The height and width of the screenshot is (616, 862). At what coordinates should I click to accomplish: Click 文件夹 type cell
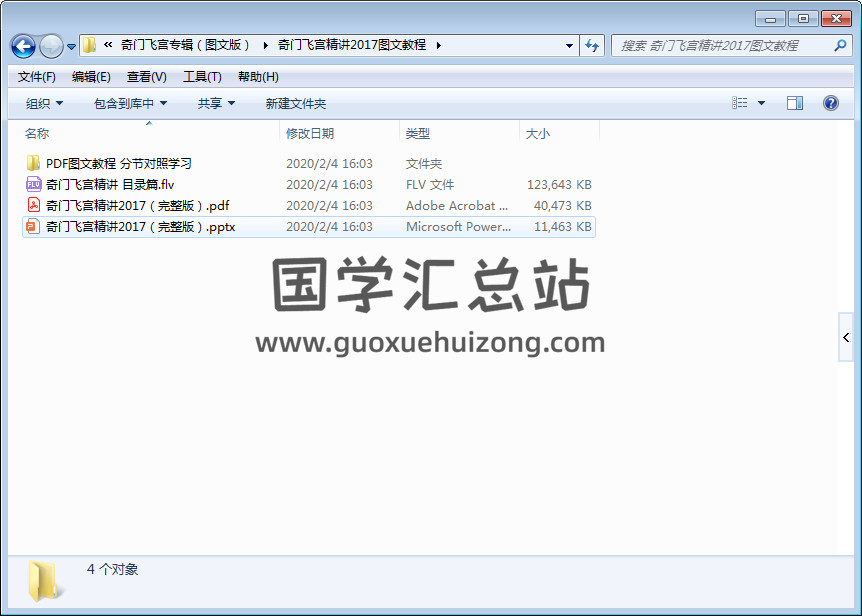click(x=424, y=164)
